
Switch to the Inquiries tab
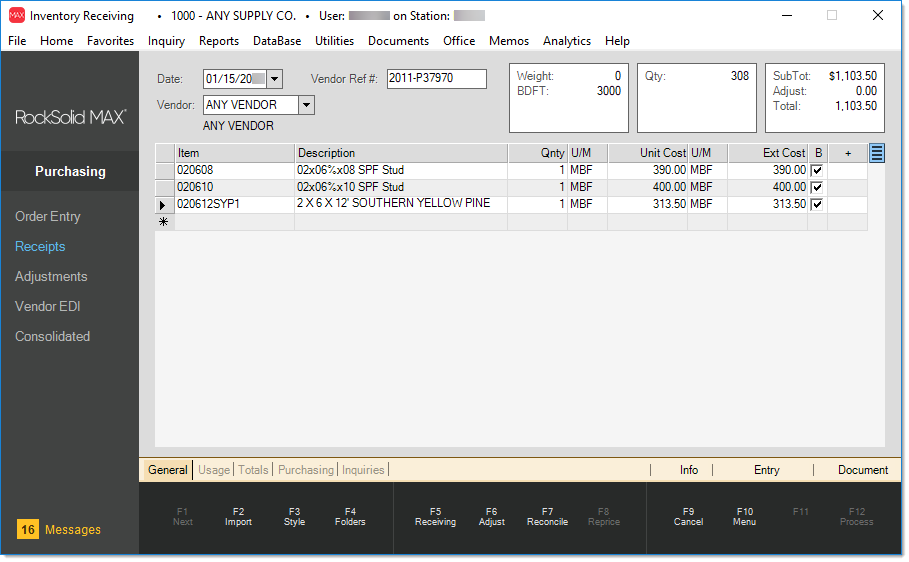point(363,470)
